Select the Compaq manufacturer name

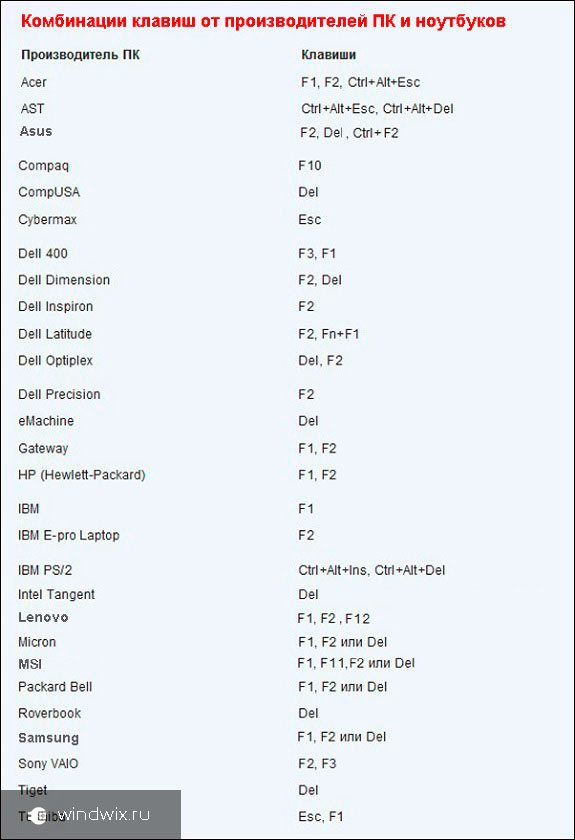(x=43, y=166)
